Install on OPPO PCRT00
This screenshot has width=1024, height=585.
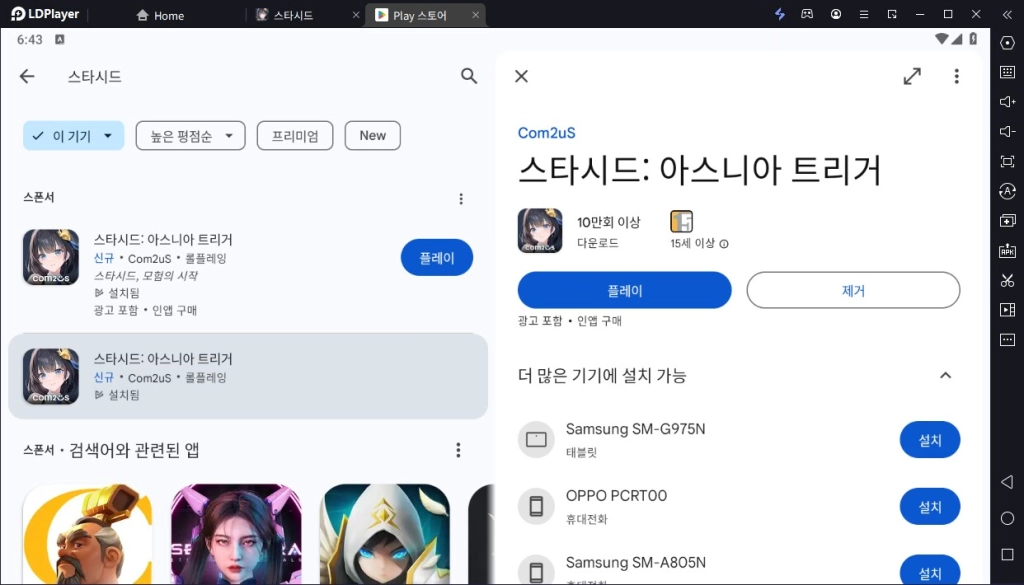click(x=929, y=507)
